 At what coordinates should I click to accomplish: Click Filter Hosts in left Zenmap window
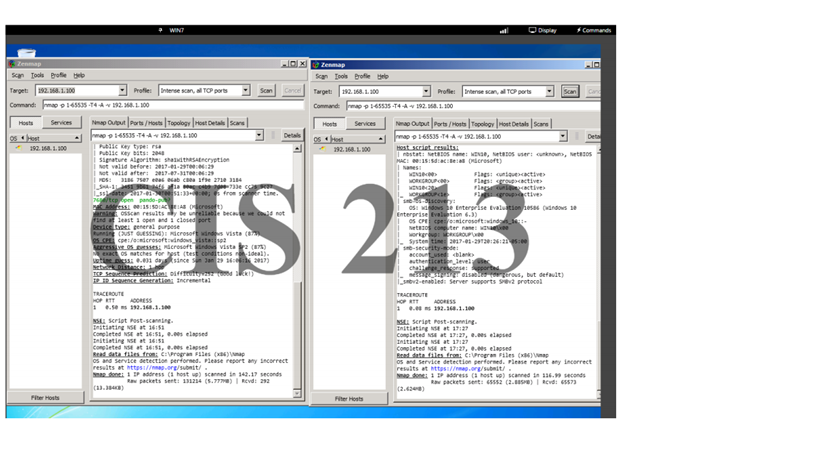click(x=45, y=397)
